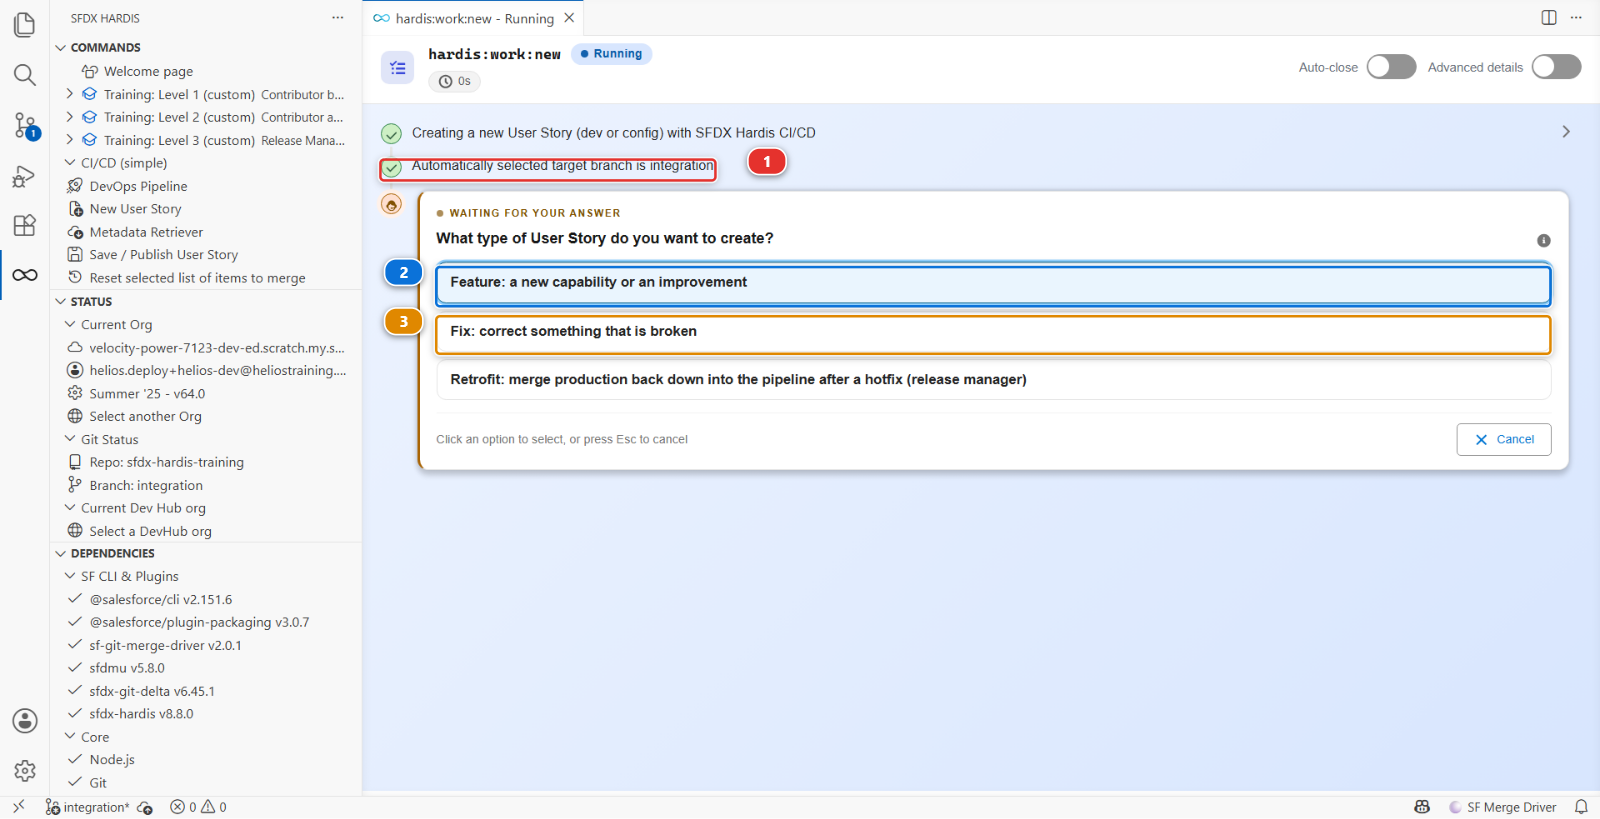Click the Cancel button
The height and width of the screenshot is (819, 1600).
[1504, 439]
